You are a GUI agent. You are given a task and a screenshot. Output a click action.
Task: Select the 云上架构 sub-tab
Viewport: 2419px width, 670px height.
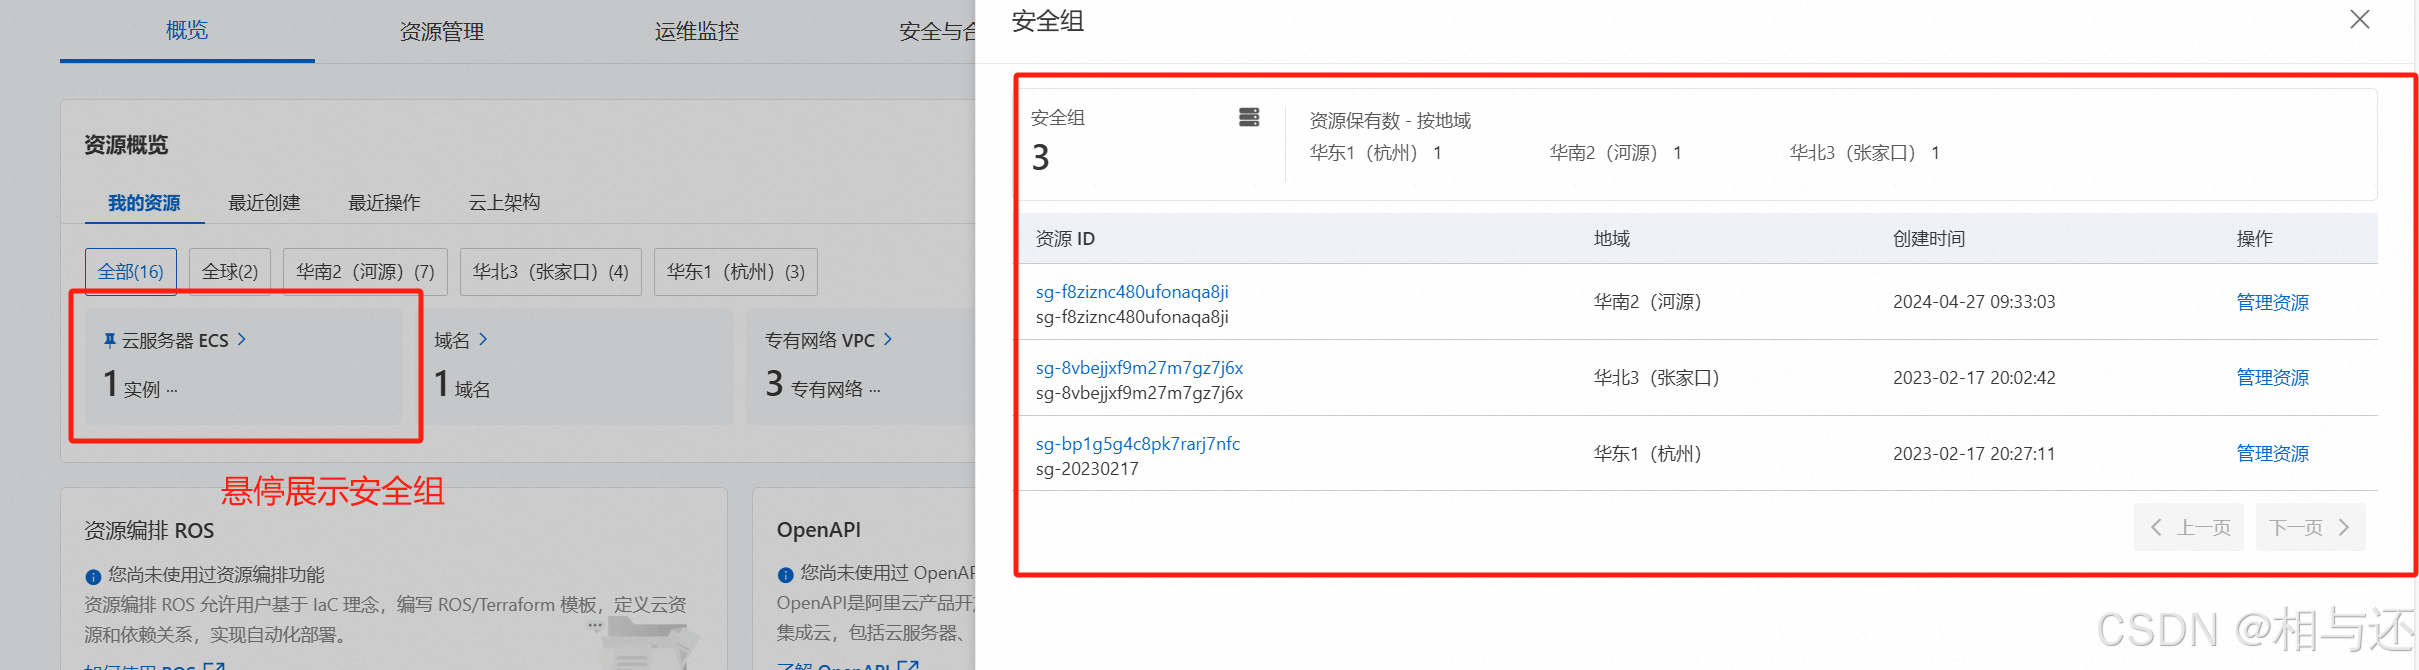tap(504, 203)
